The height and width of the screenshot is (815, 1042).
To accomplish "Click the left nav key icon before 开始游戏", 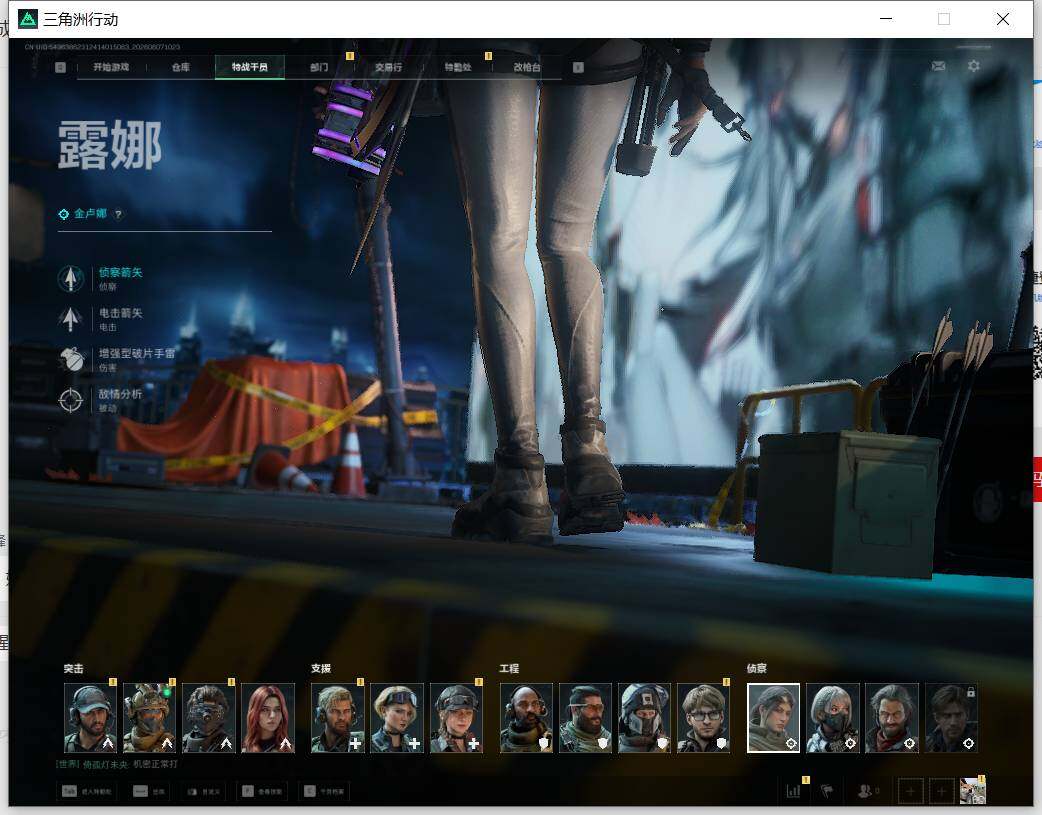I will point(60,67).
